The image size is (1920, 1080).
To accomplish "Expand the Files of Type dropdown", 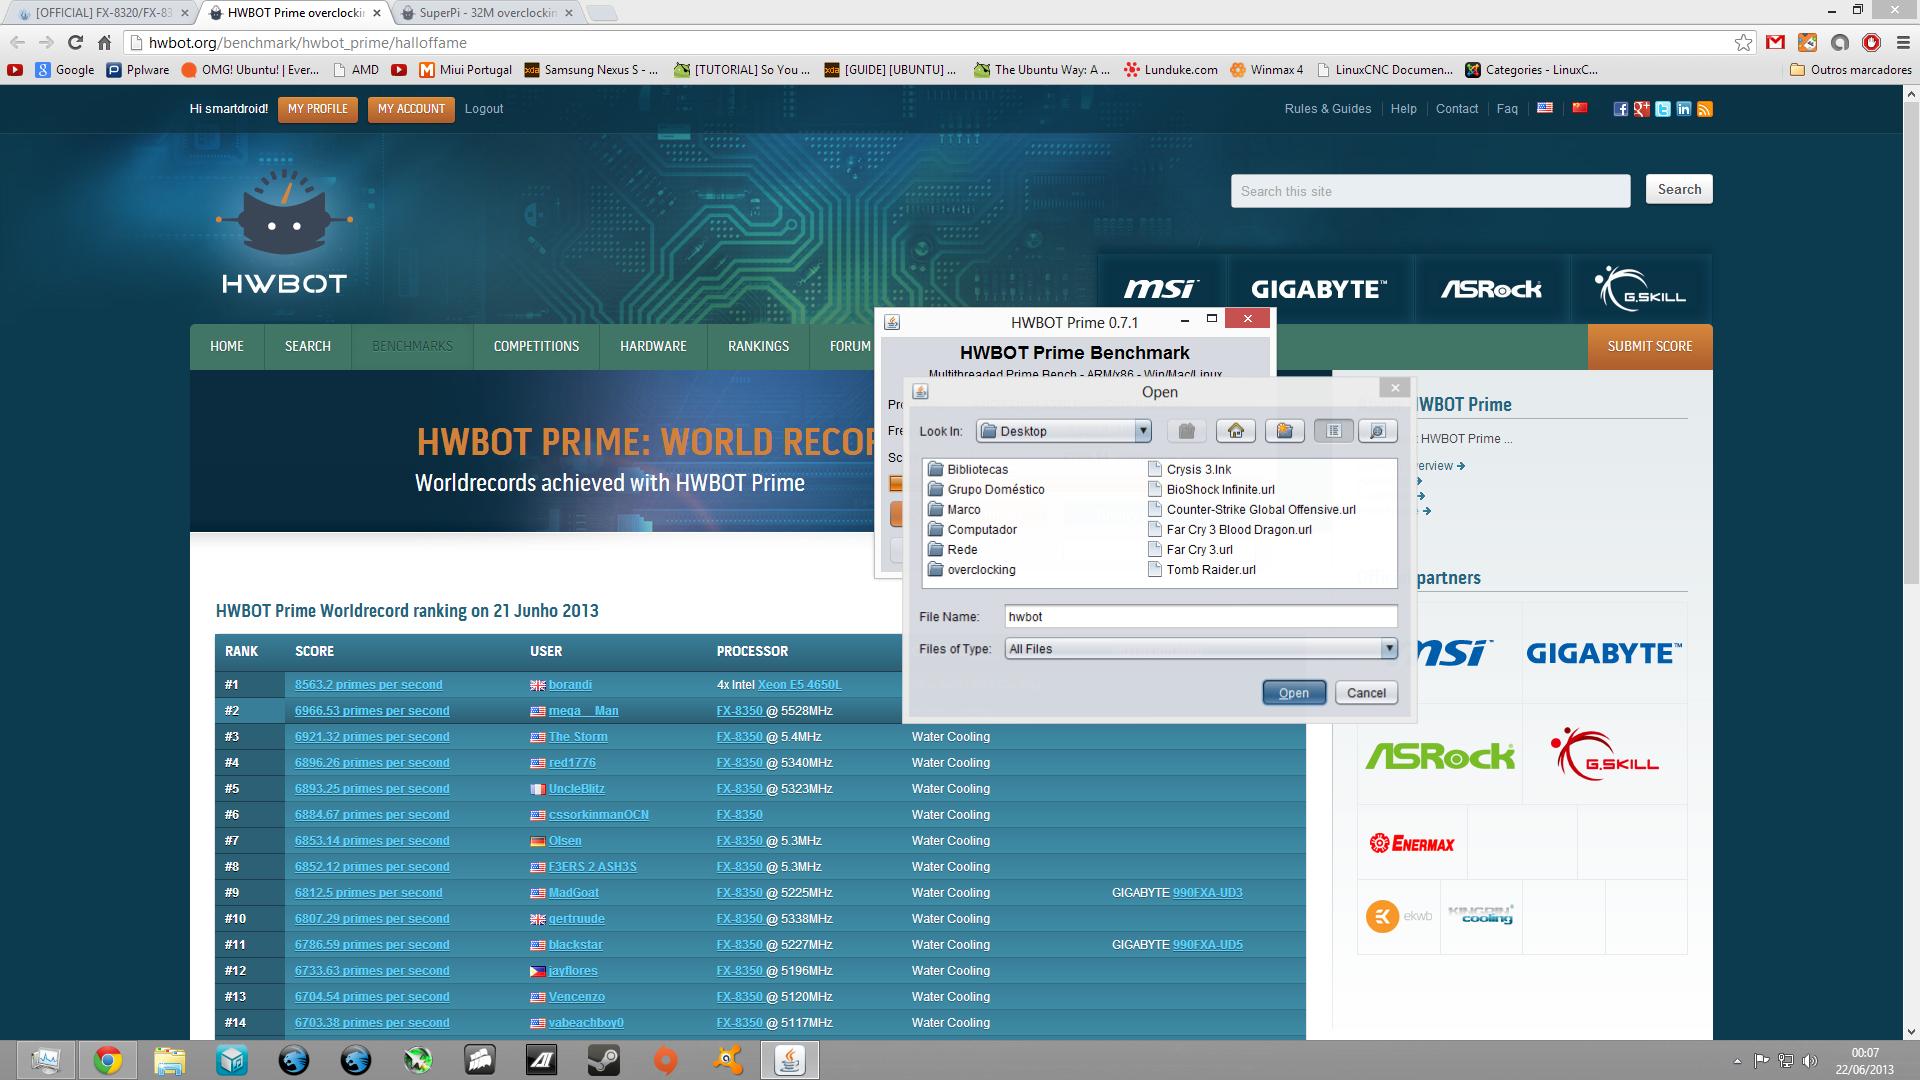I will click(1388, 649).
